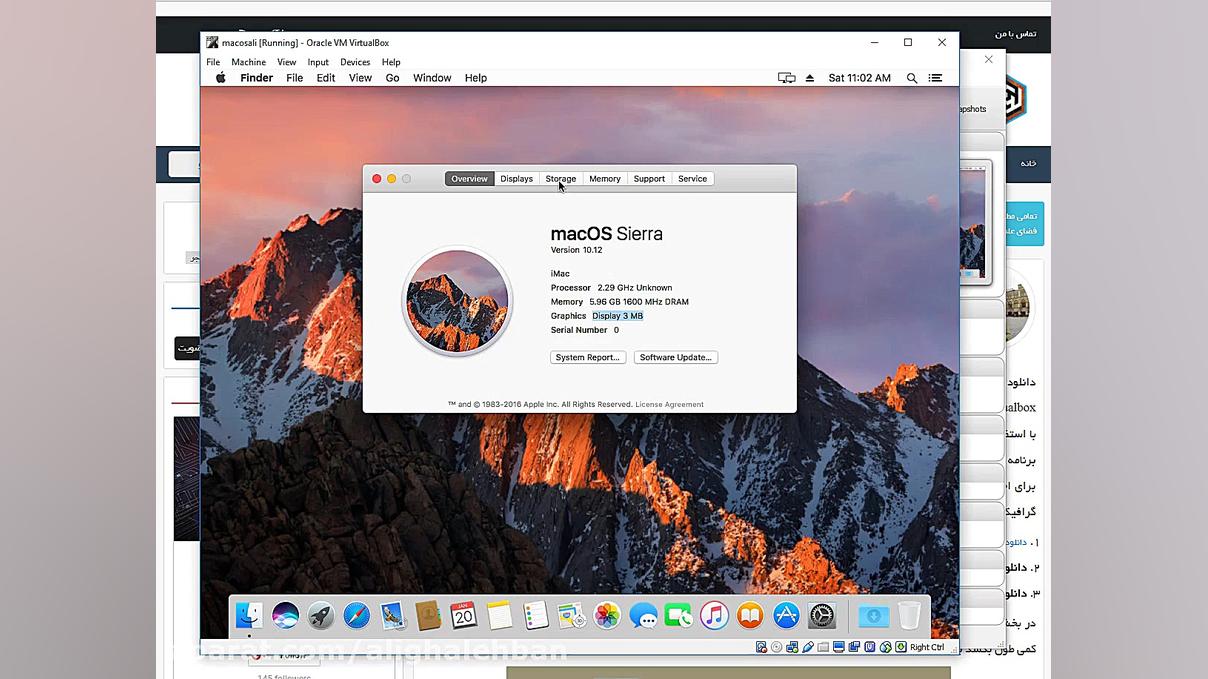Open VirtualBox View menu
The image size is (1208, 679).
point(286,62)
